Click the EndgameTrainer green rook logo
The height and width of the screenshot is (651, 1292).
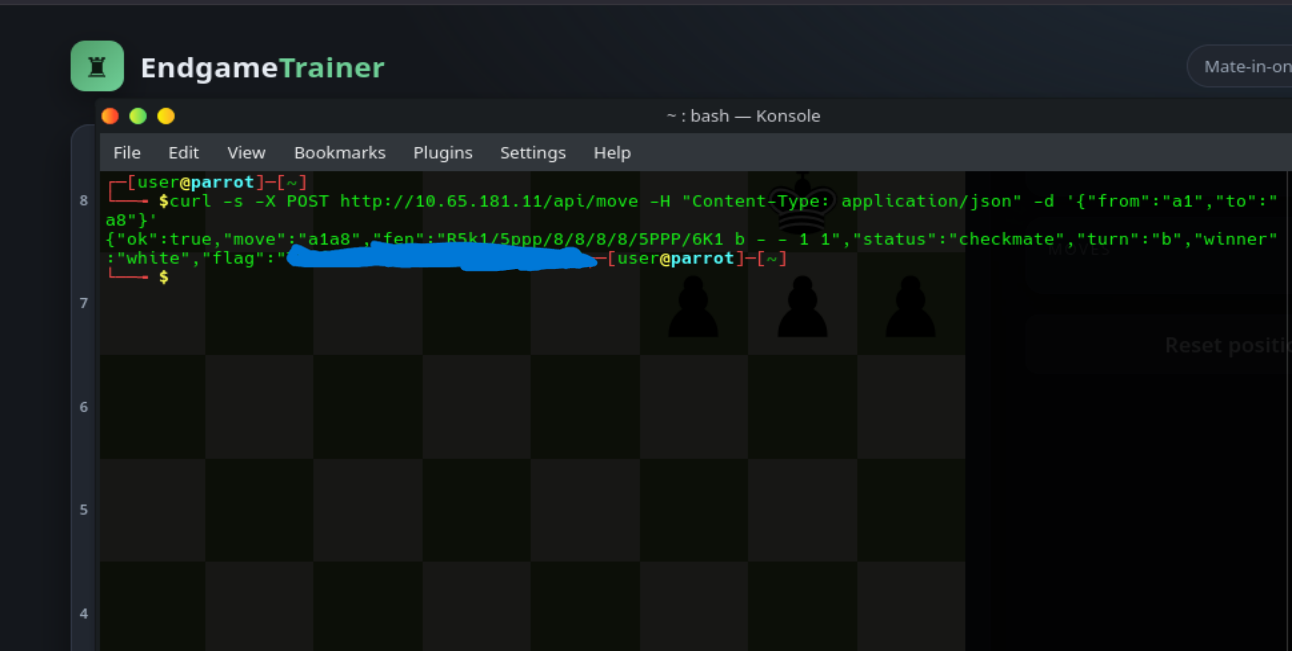97,66
